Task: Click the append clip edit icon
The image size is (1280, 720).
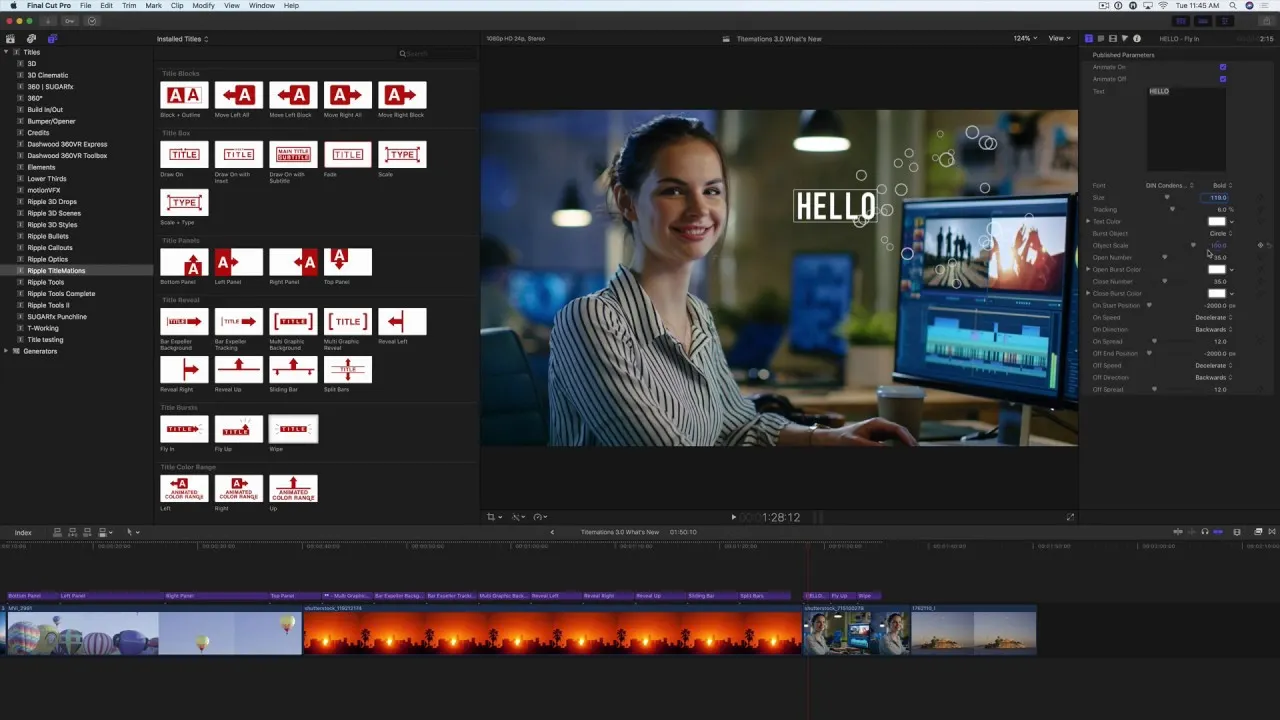Action: (x=88, y=532)
